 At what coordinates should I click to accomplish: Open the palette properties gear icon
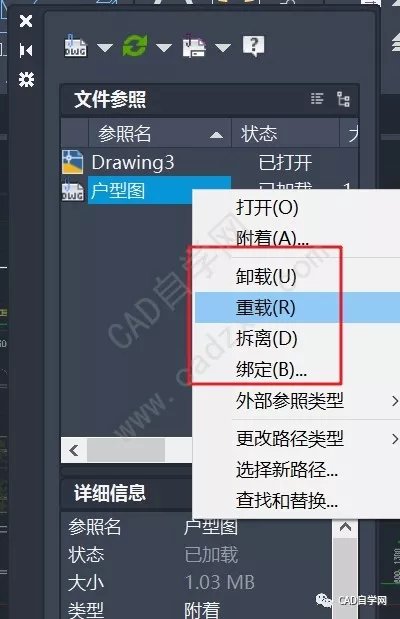(26, 79)
